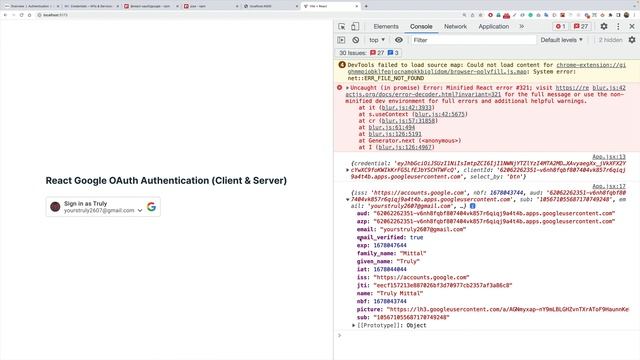Open the blur.js:57:31858 stack link
640x360 pixels.
click(408, 121)
